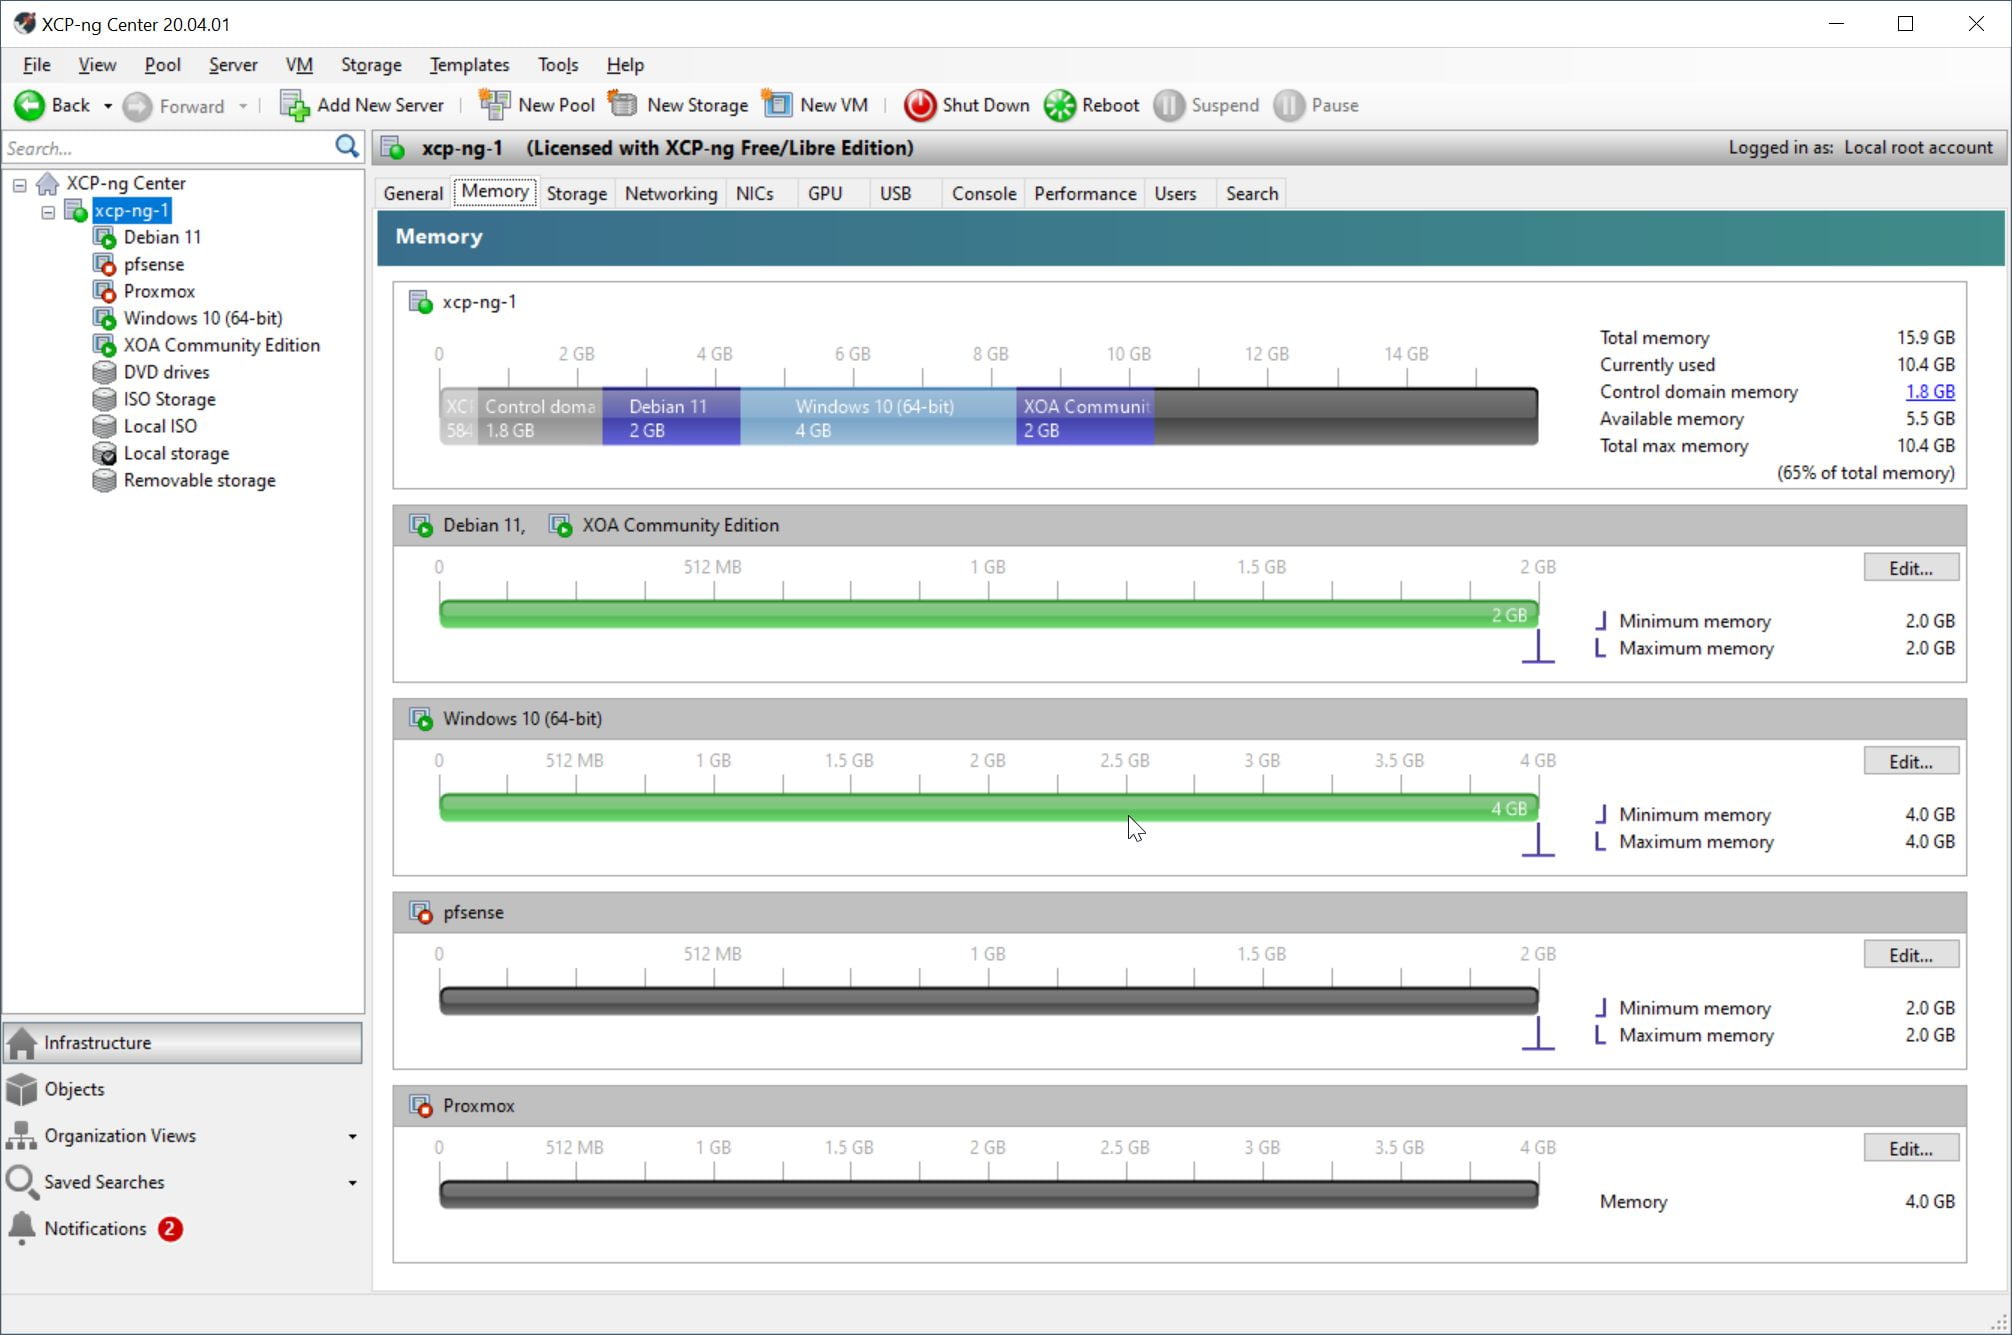This screenshot has height=1335, width=2012.
Task: Click Edit button for Windows 10 memory
Action: point(1909,762)
